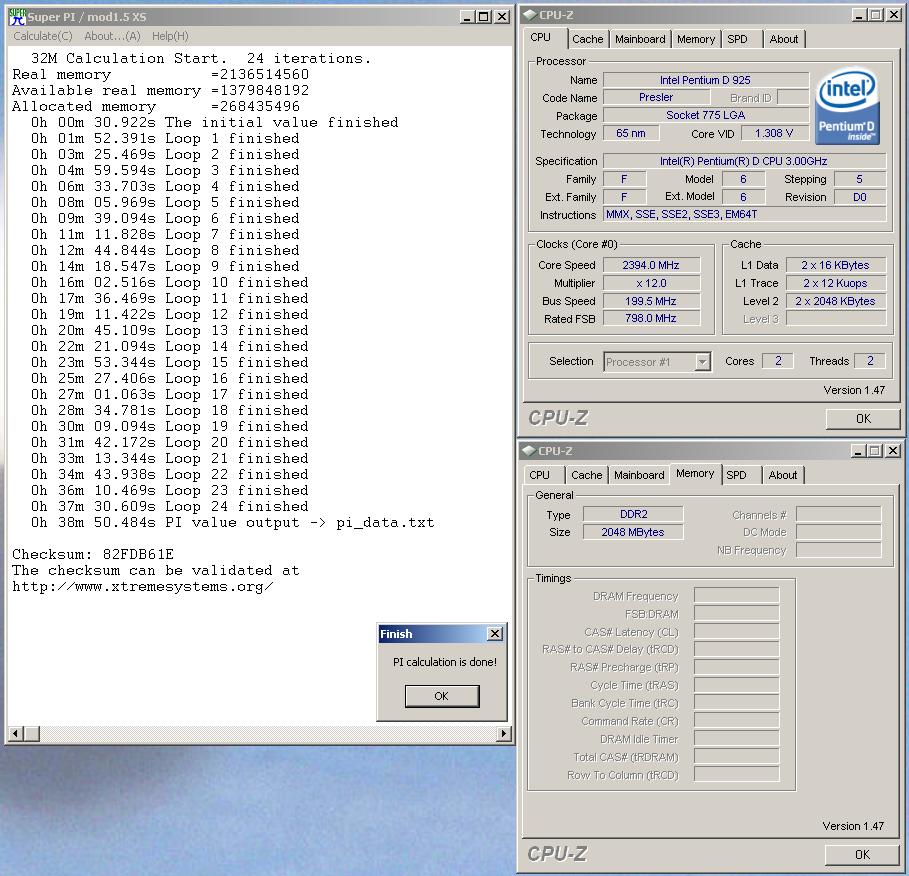Click memory Type value DDR2
Viewport: 909px width, 876px height.
coord(633,514)
